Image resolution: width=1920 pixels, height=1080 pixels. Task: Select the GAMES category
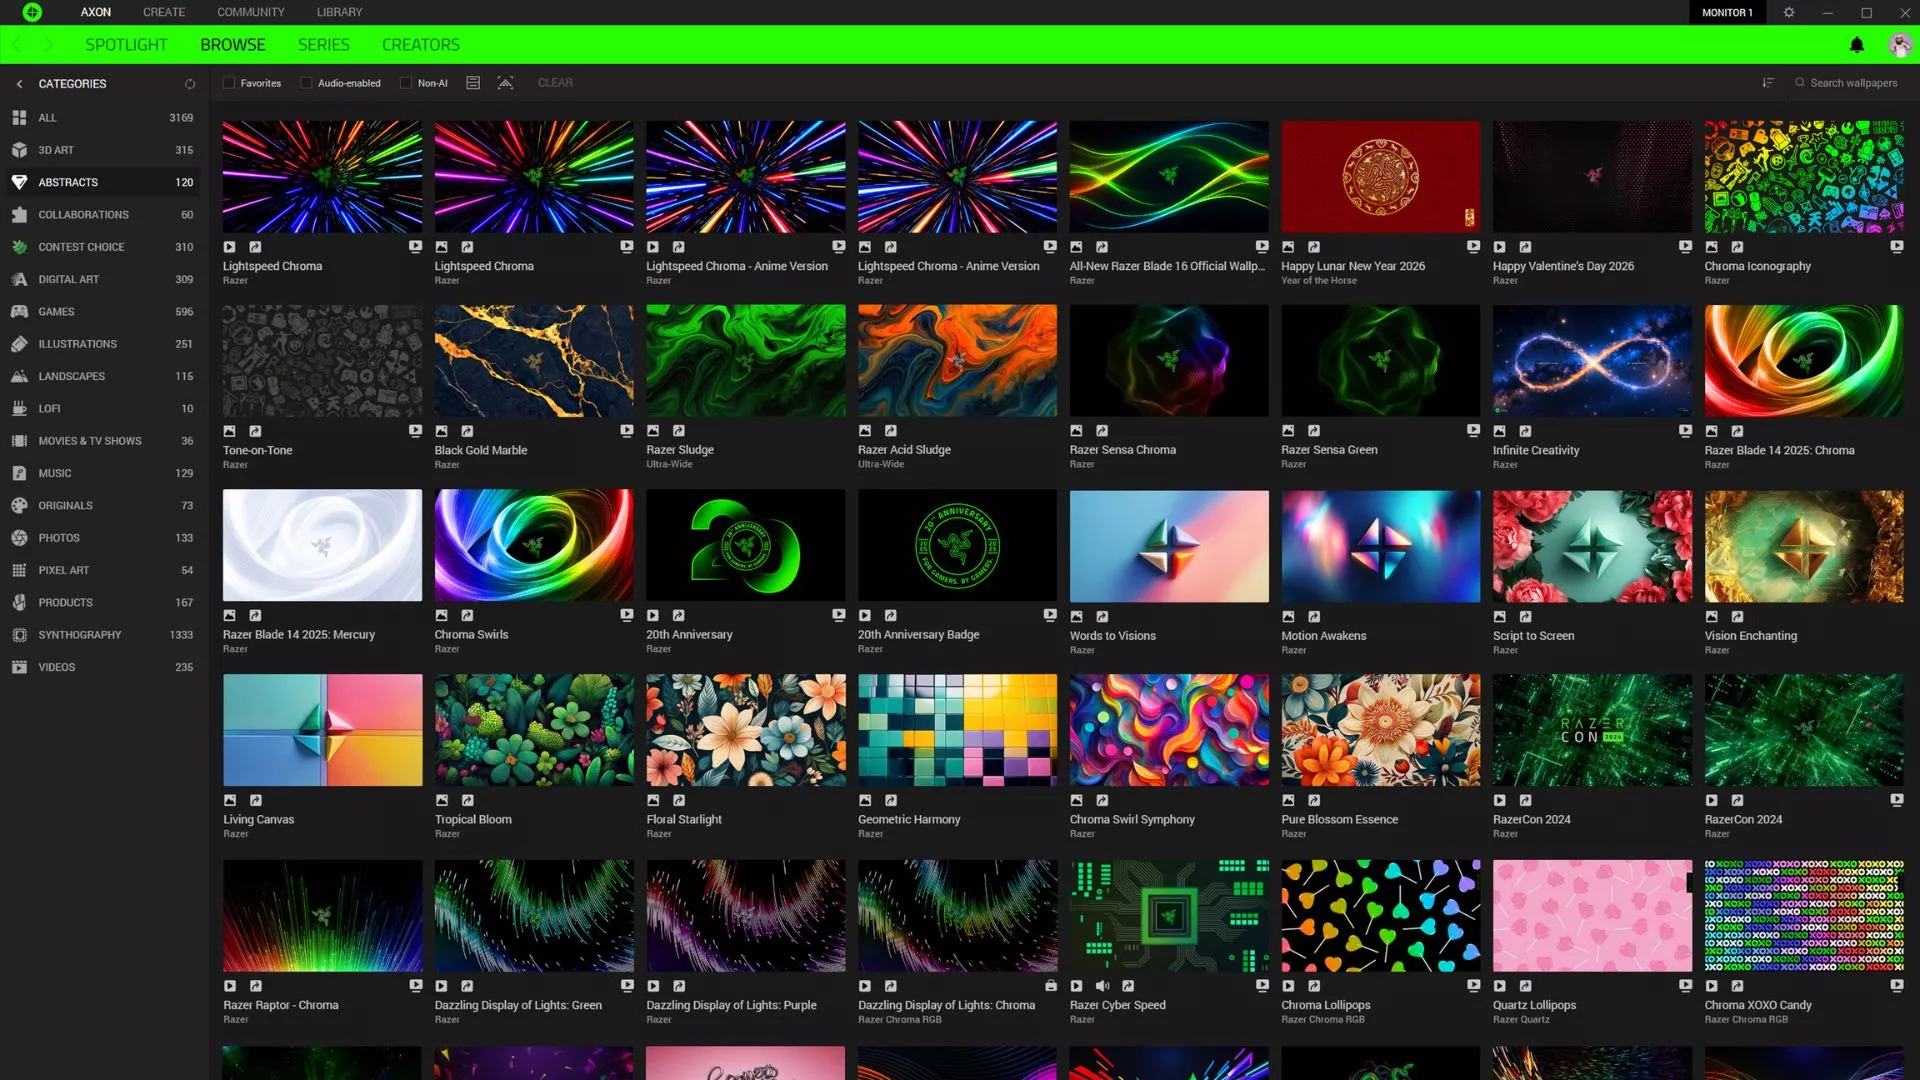click(x=102, y=312)
